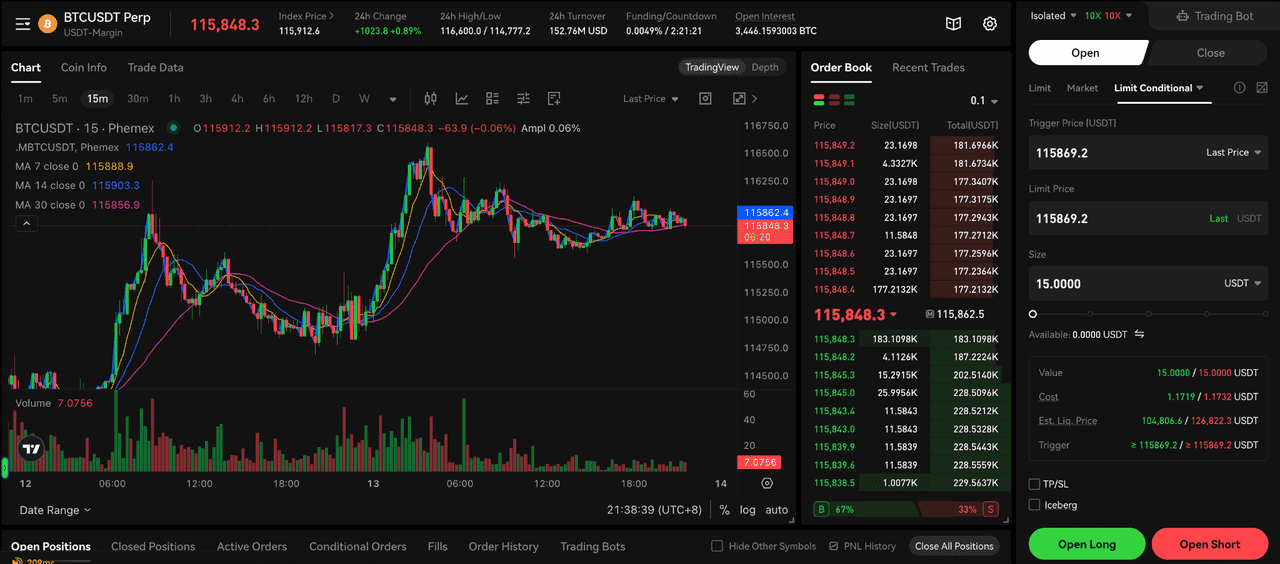Screen dimensions: 1280x564
Task: Click the transfer arrows next to Available
Action: pos(1139,334)
